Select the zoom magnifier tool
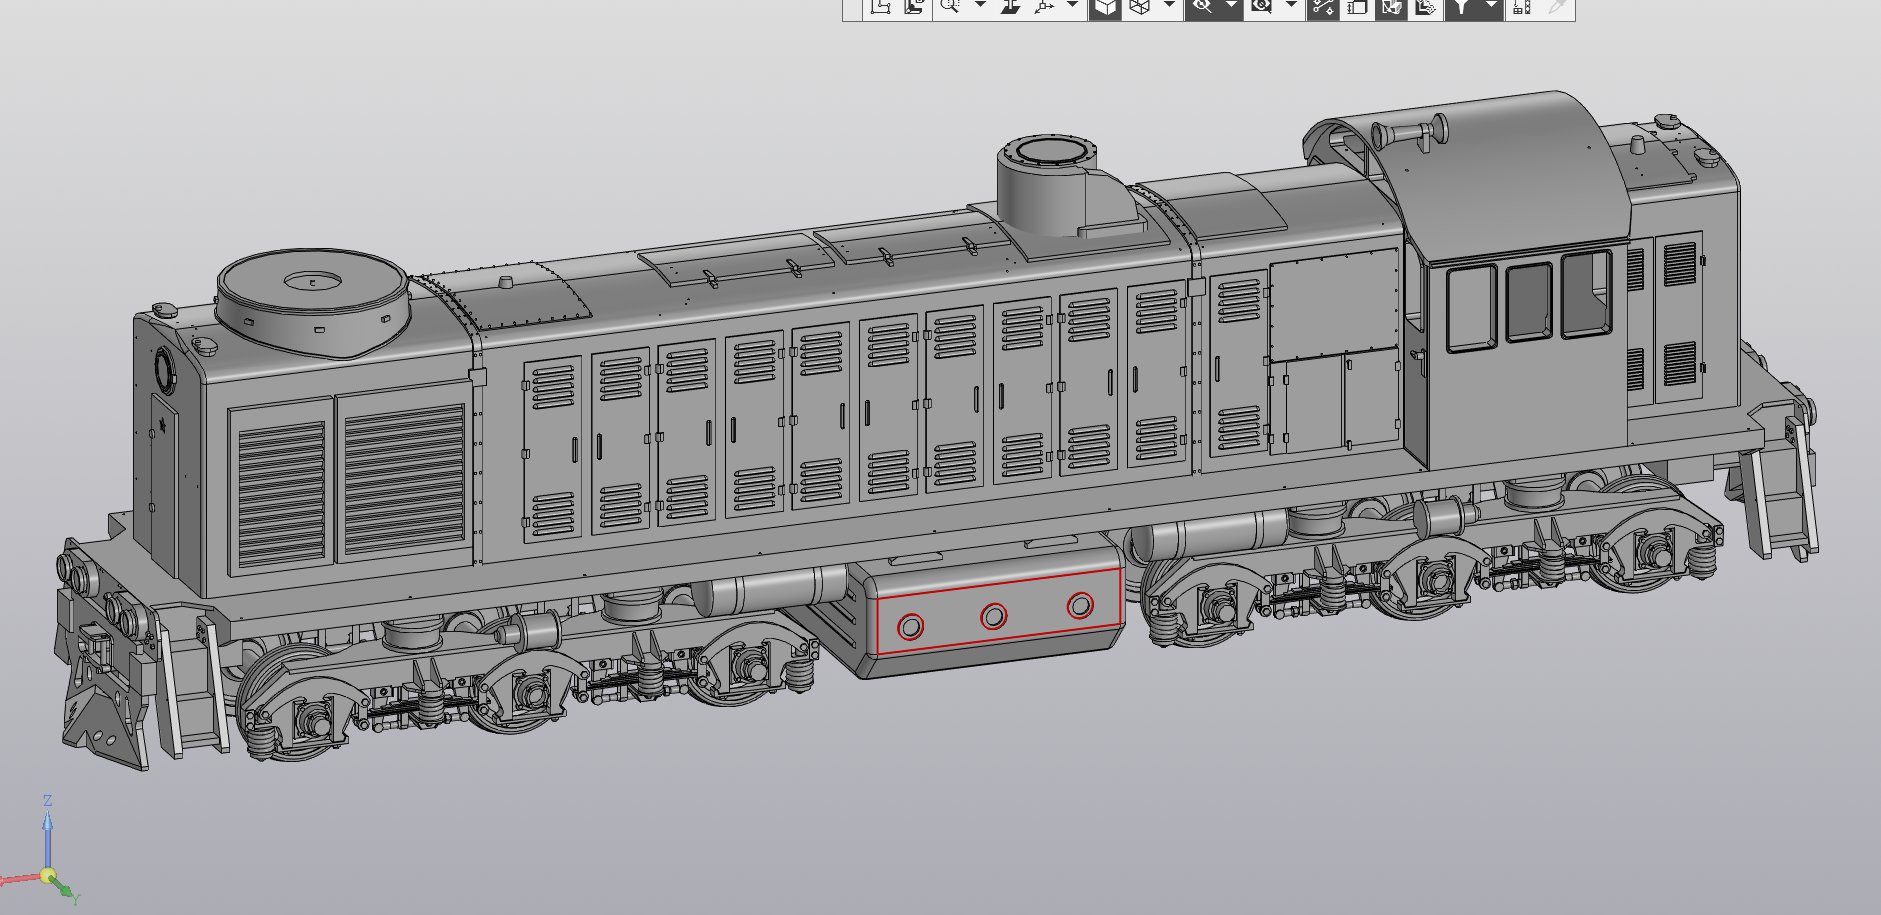 click(x=949, y=7)
